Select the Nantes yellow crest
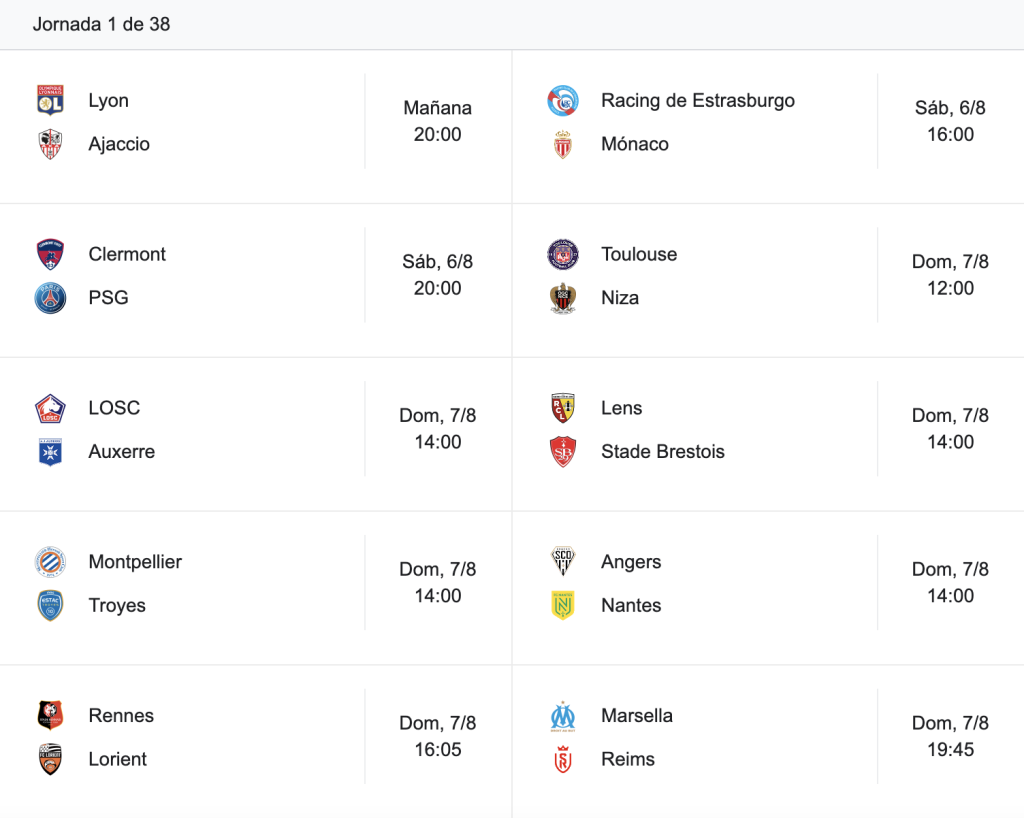 [x=563, y=606]
